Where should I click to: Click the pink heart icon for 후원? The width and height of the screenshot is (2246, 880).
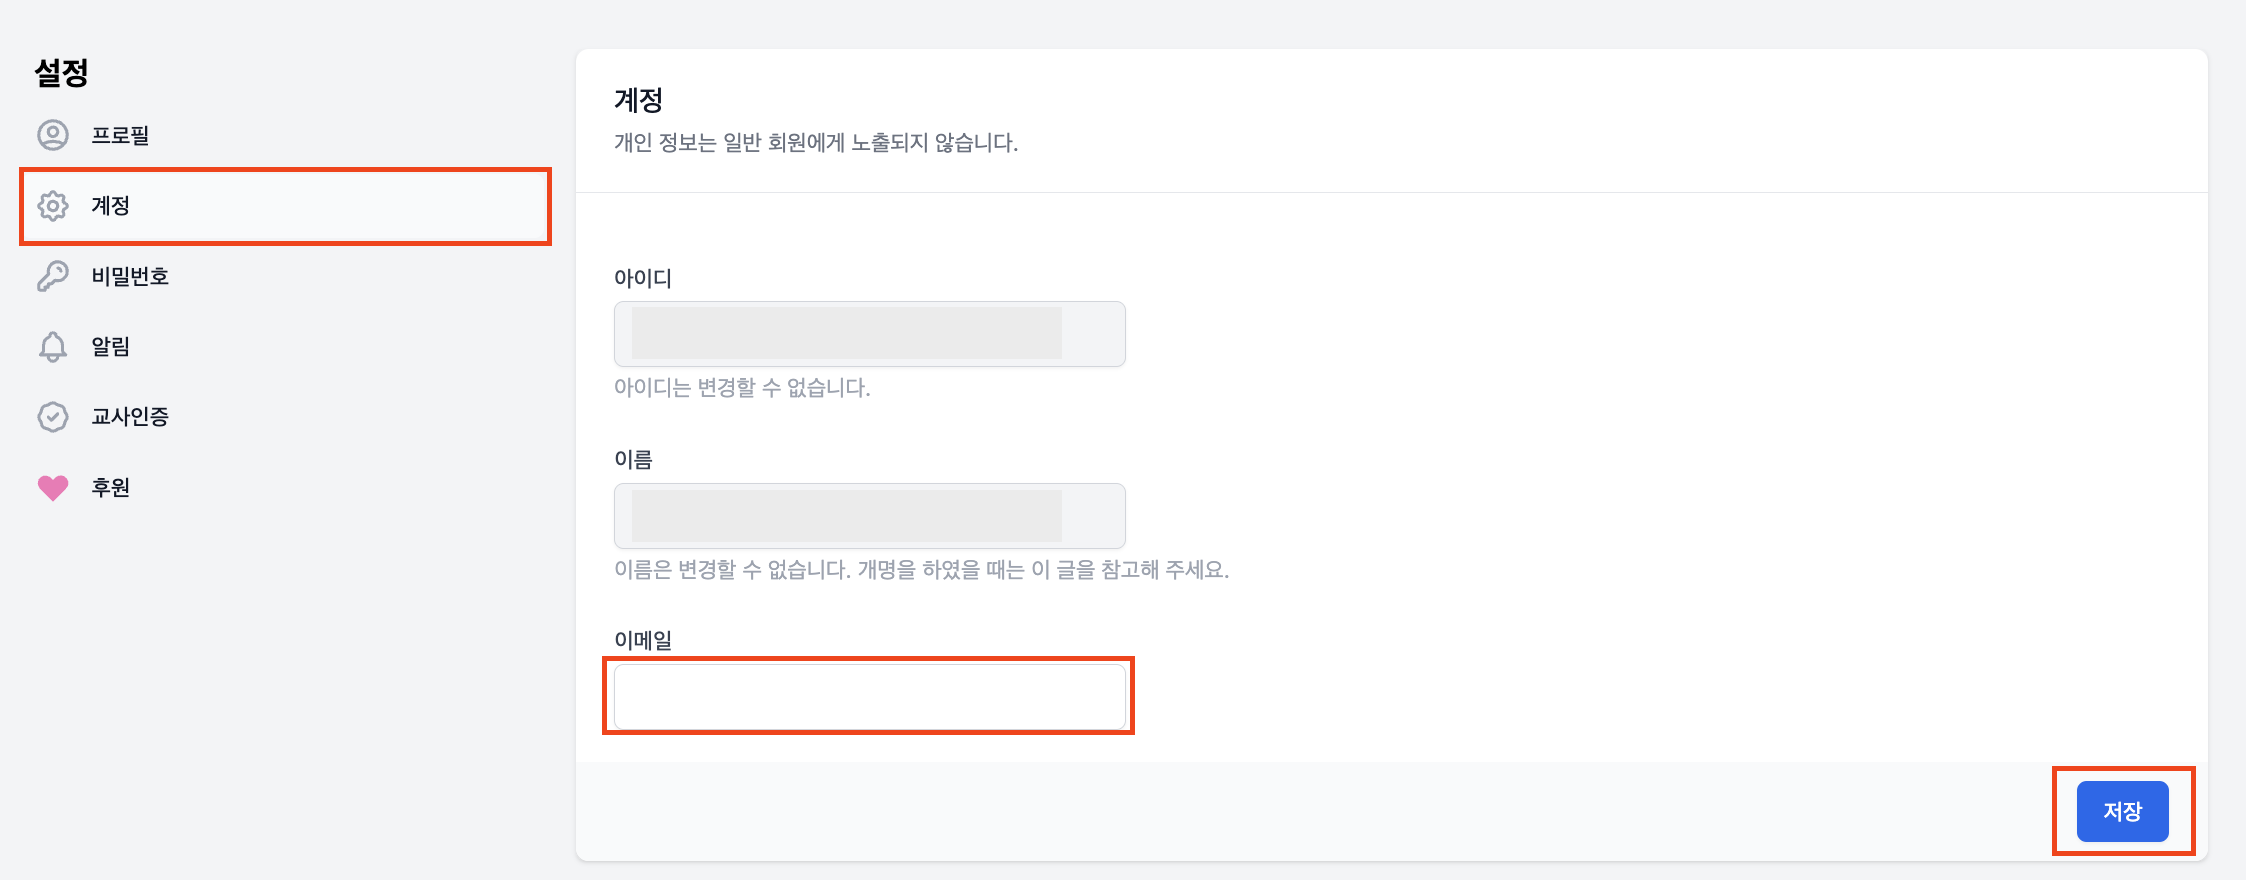[x=53, y=487]
